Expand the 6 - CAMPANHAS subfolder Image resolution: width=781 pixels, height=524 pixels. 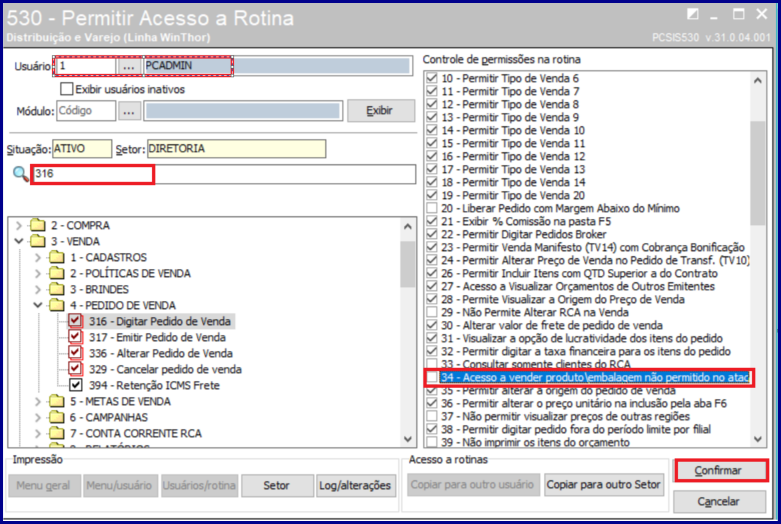coord(38,417)
